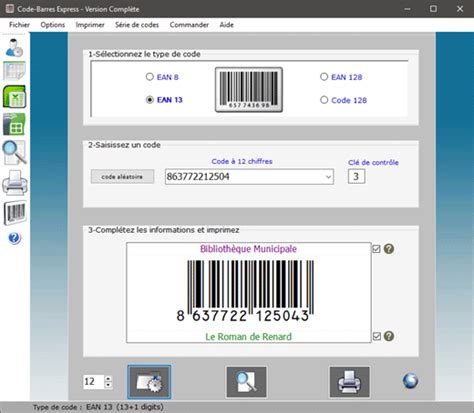Click help icon beside Le Roman de Renard
This screenshot has width=474, height=413.
(389, 336)
